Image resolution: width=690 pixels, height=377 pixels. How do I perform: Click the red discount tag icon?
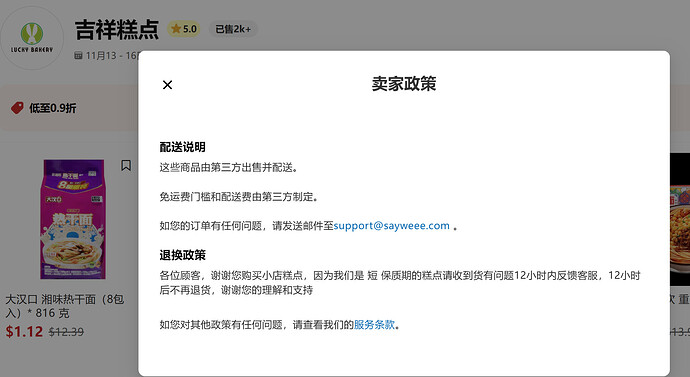click(x=17, y=108)
